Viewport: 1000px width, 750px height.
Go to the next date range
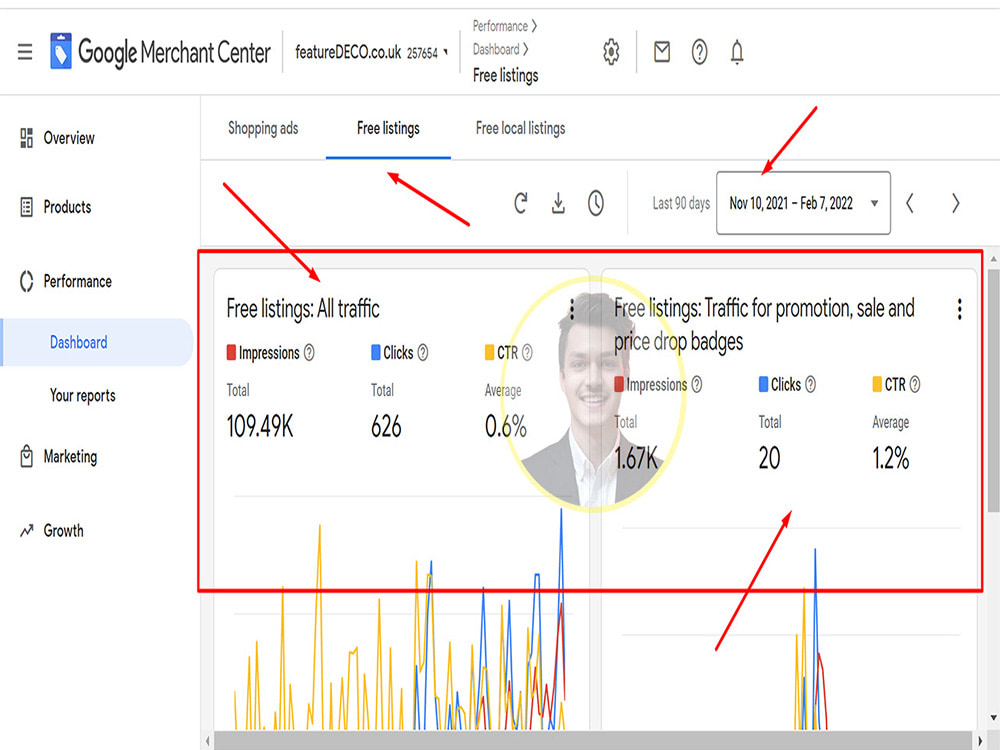pos(955,203)
